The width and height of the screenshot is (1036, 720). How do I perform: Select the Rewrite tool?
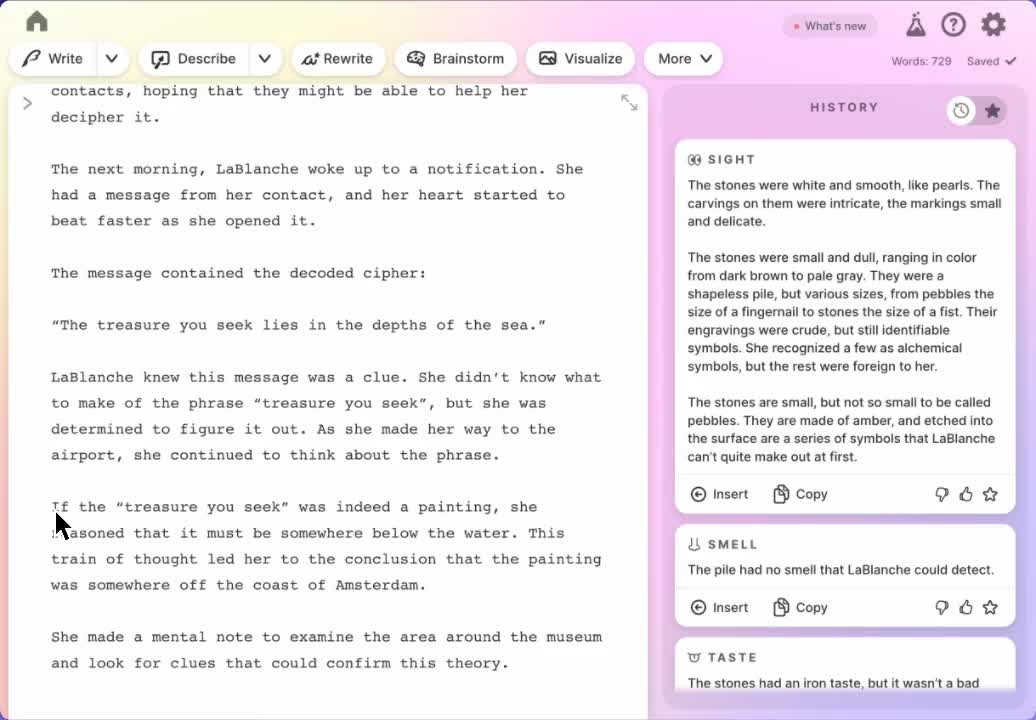(337, 59)
